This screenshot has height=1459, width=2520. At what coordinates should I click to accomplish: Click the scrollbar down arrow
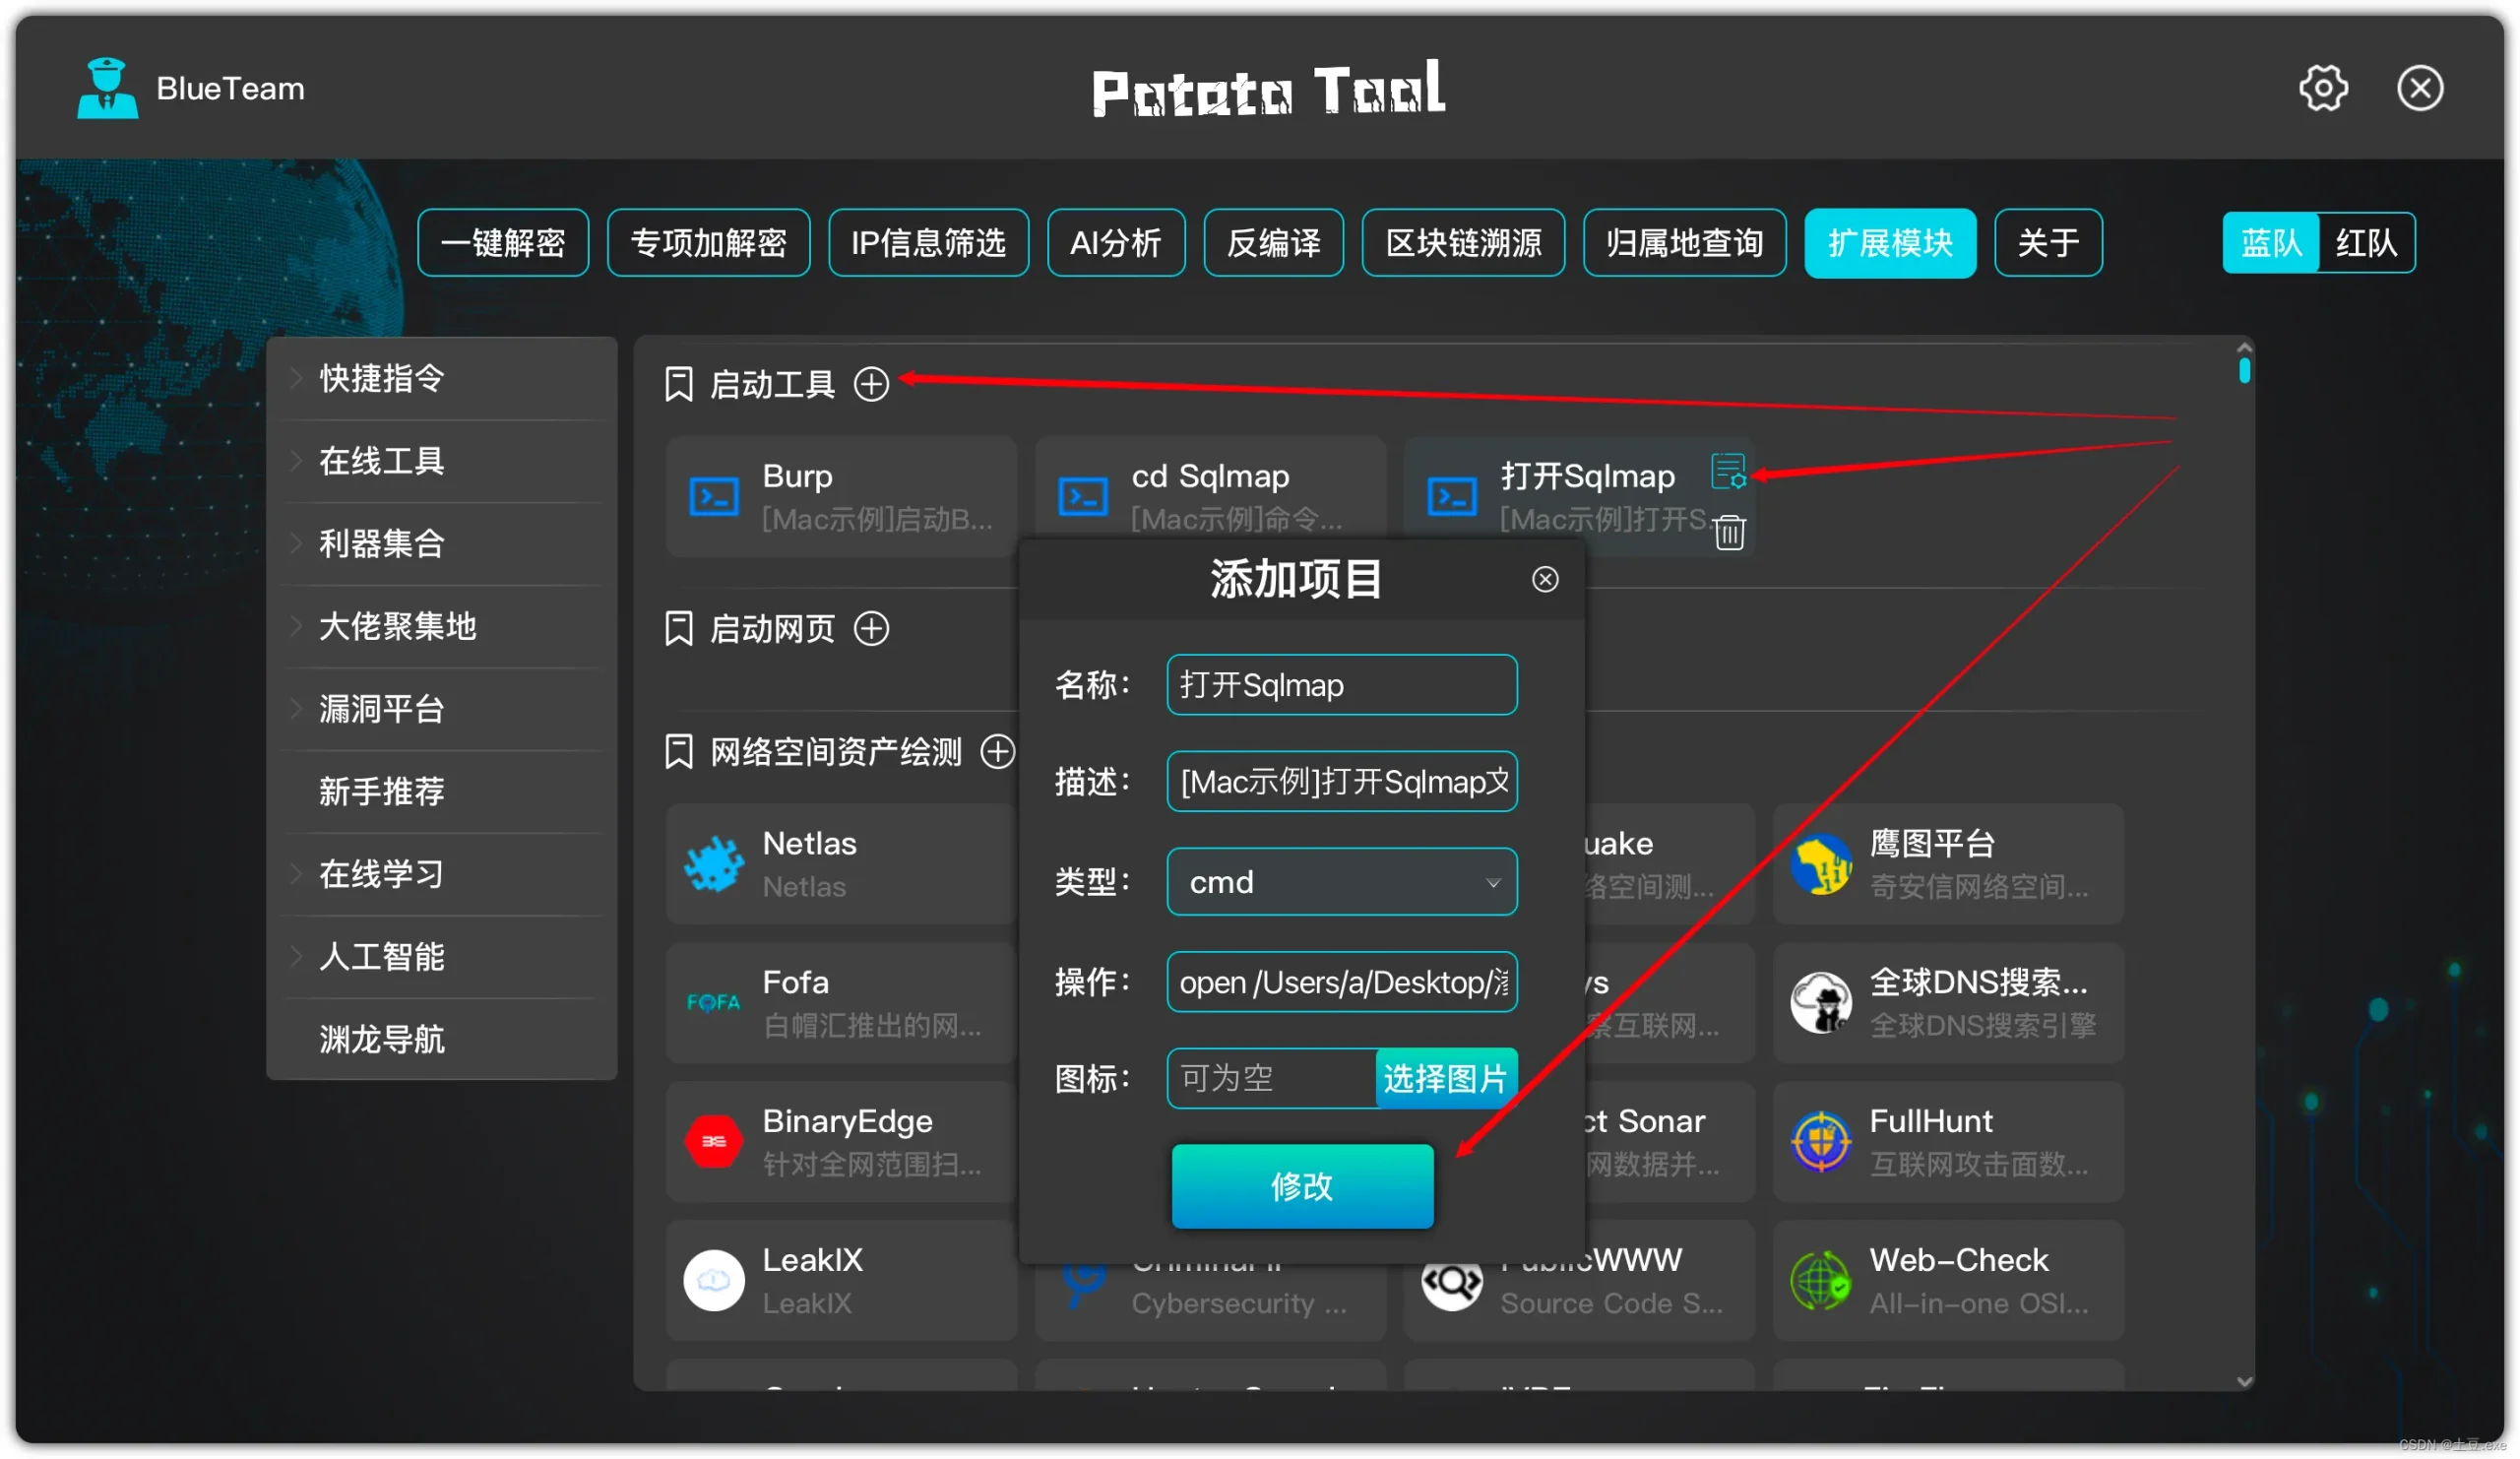click(2245, 1382)
